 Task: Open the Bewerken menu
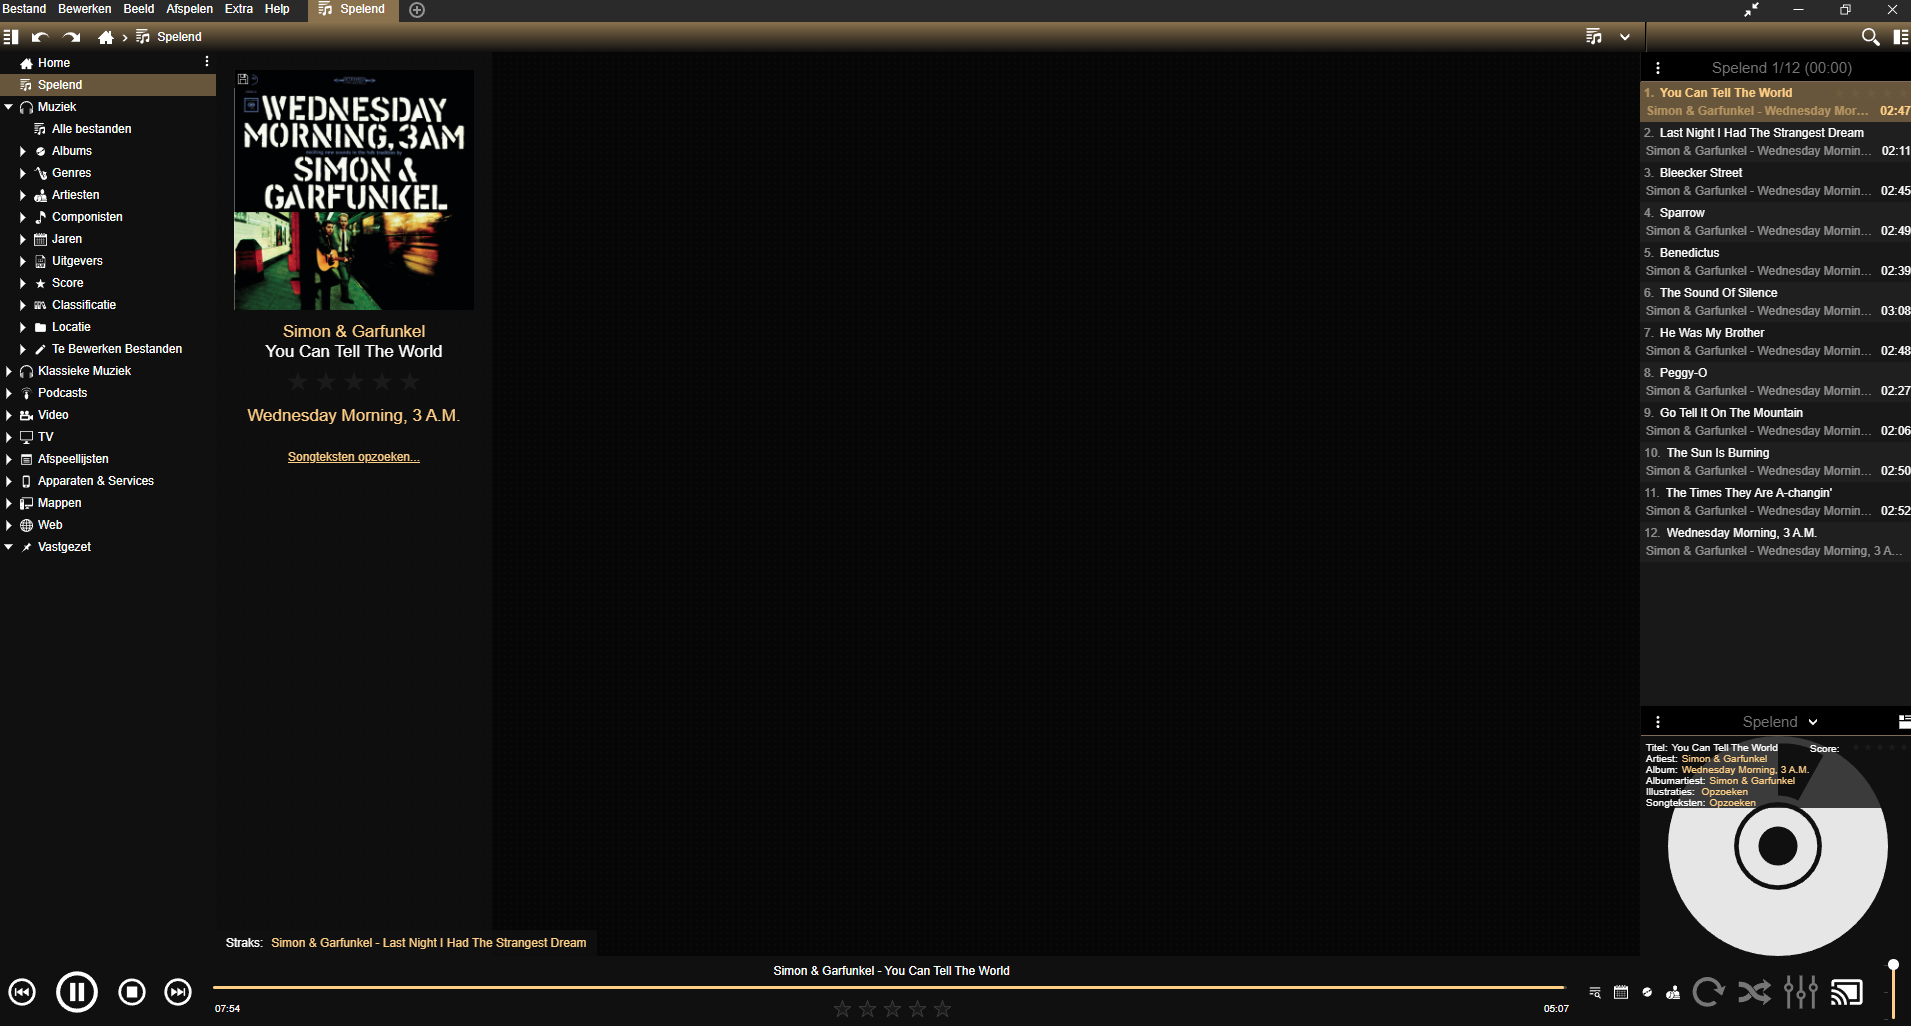point(85,9)
